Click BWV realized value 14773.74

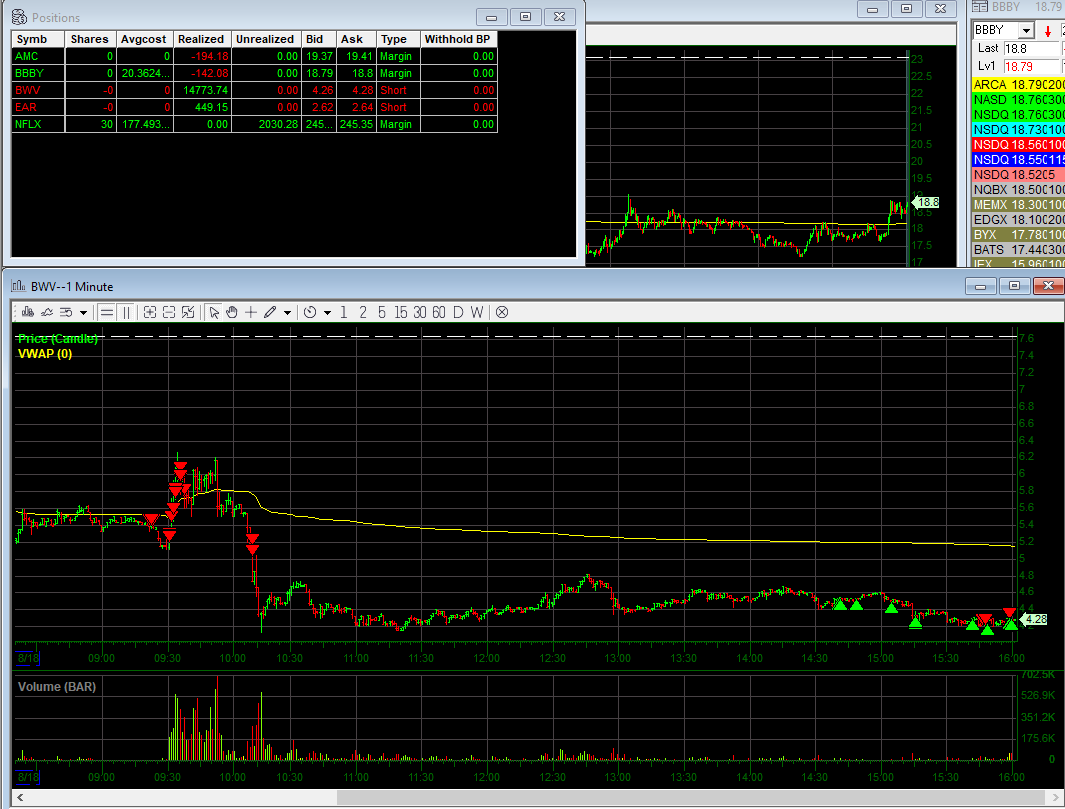coord(206,90)
